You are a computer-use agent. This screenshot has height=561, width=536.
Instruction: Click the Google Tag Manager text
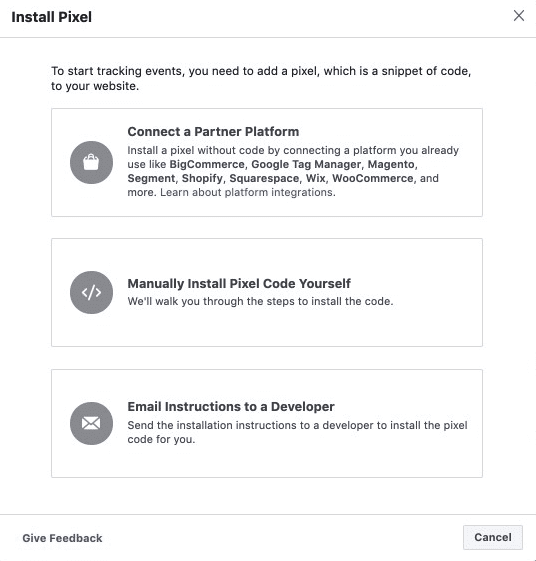(306, 164)
